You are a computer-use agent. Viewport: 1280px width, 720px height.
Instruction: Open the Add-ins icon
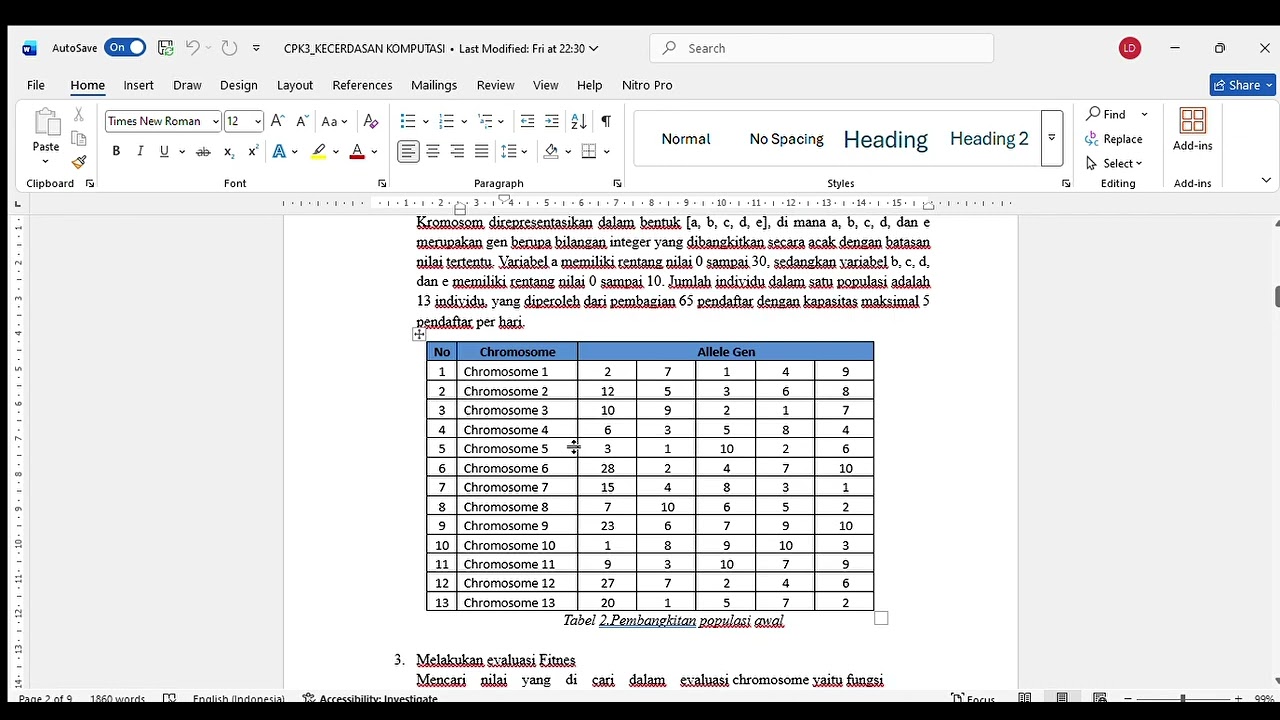[x=1192, y=130]
